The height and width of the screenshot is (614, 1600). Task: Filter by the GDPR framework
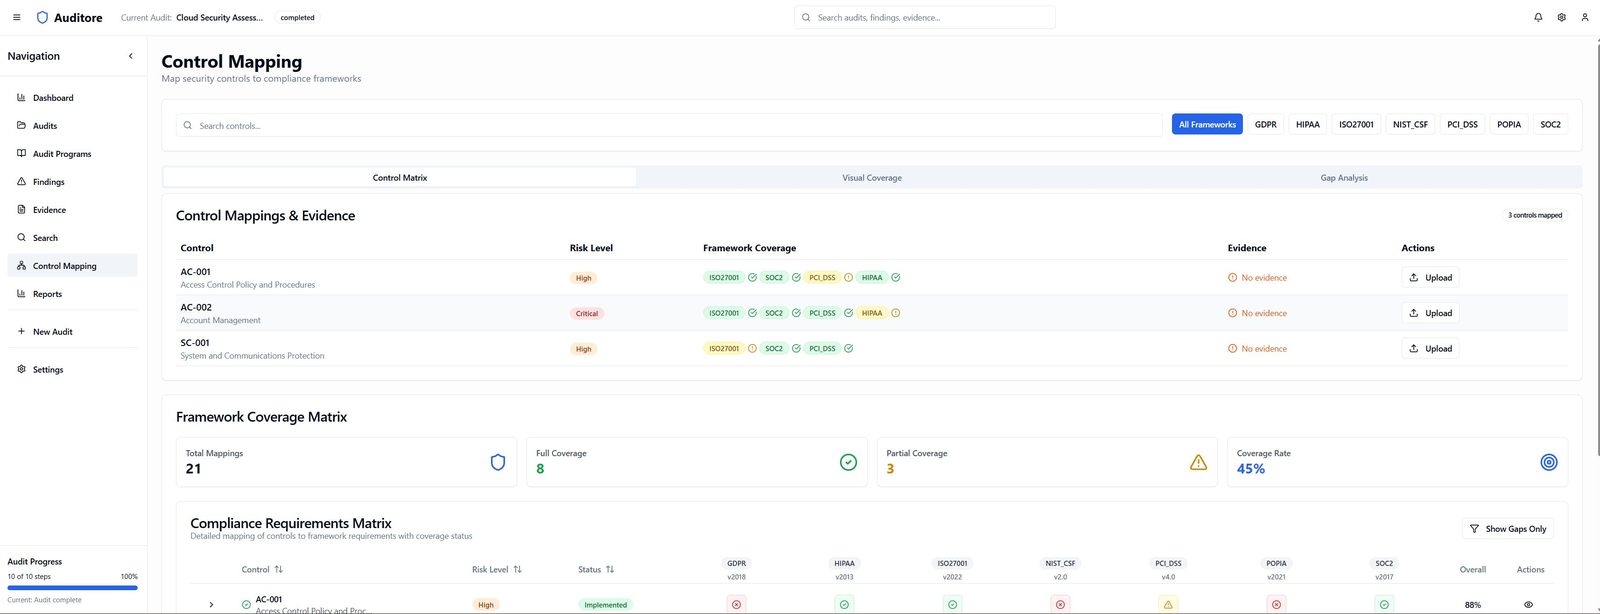pos(1266,125)
